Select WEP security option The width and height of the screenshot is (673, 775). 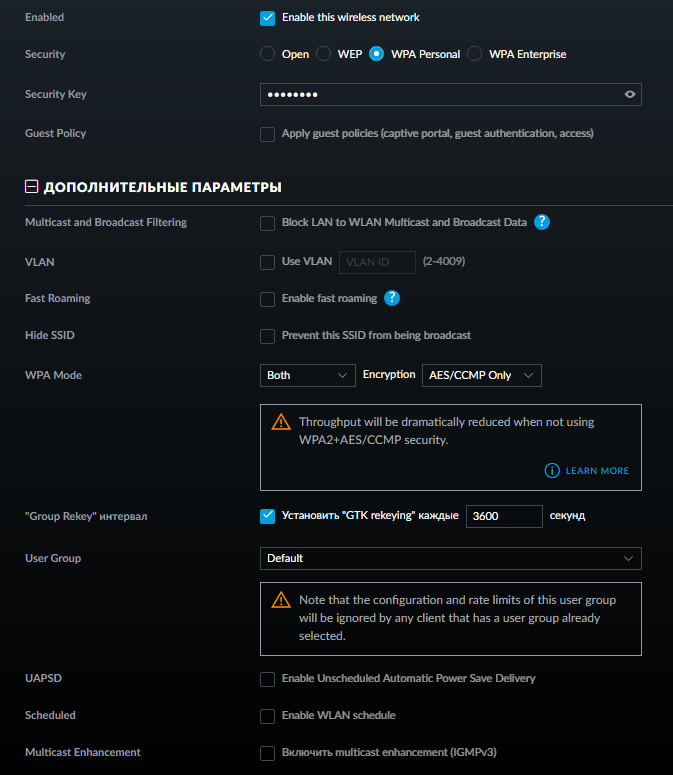point(323,54)
